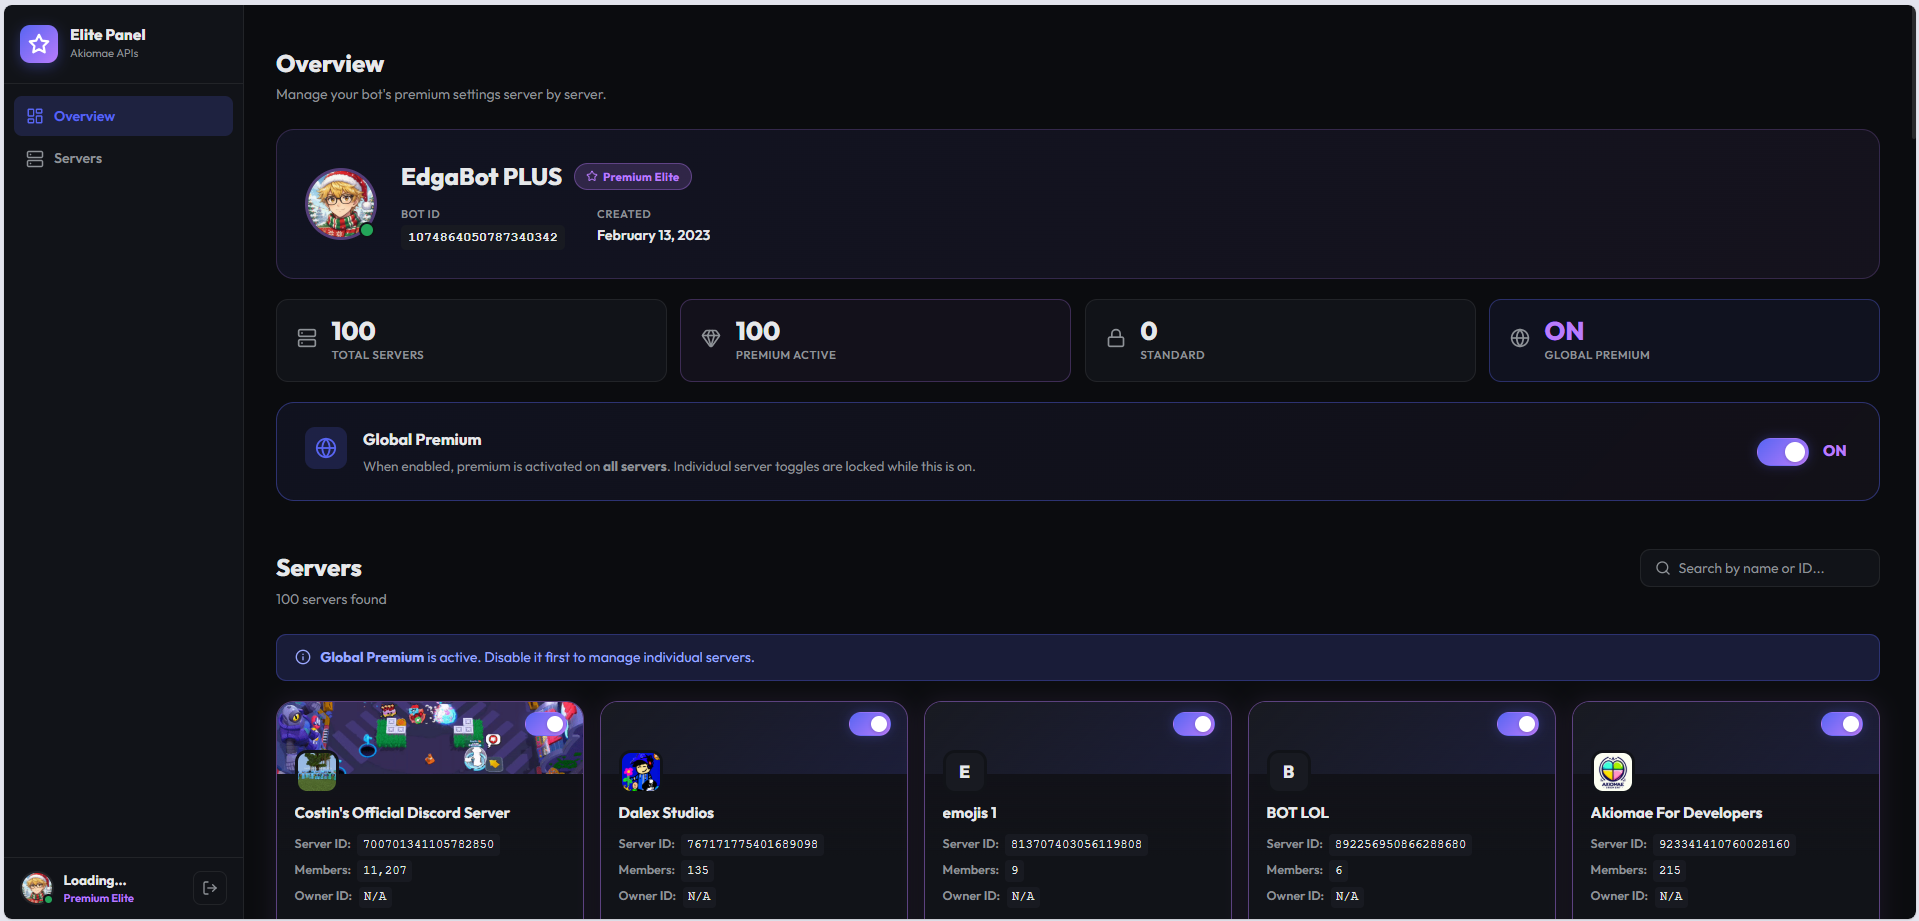Screen dimensions: 1919x921
Task: Click the Global Premium globe stat icon
Action: point(1520,339)
